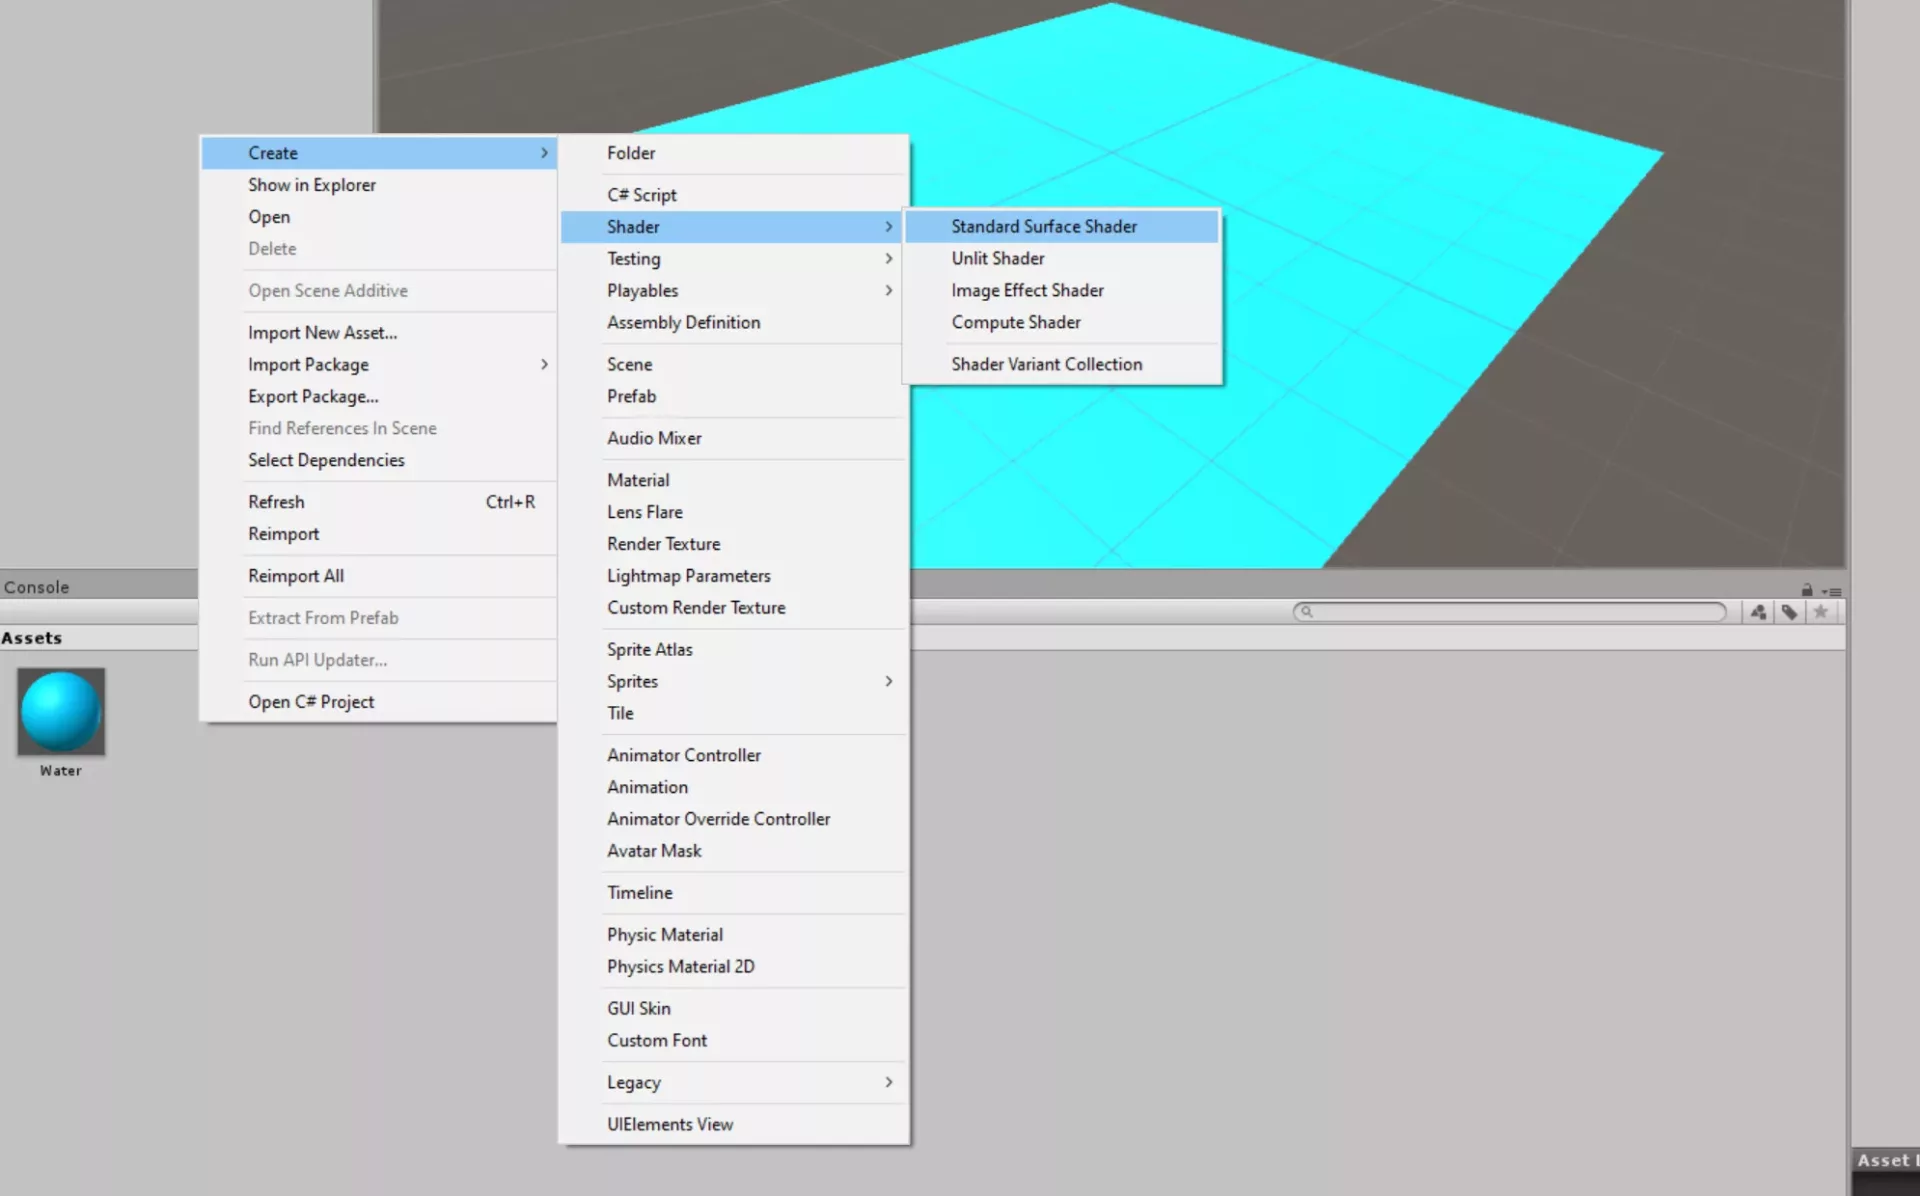Viewport: 1920px width, 1196px height.
Task: Create a Shader Variant Collection
Action: click(x=1062, y=364)
